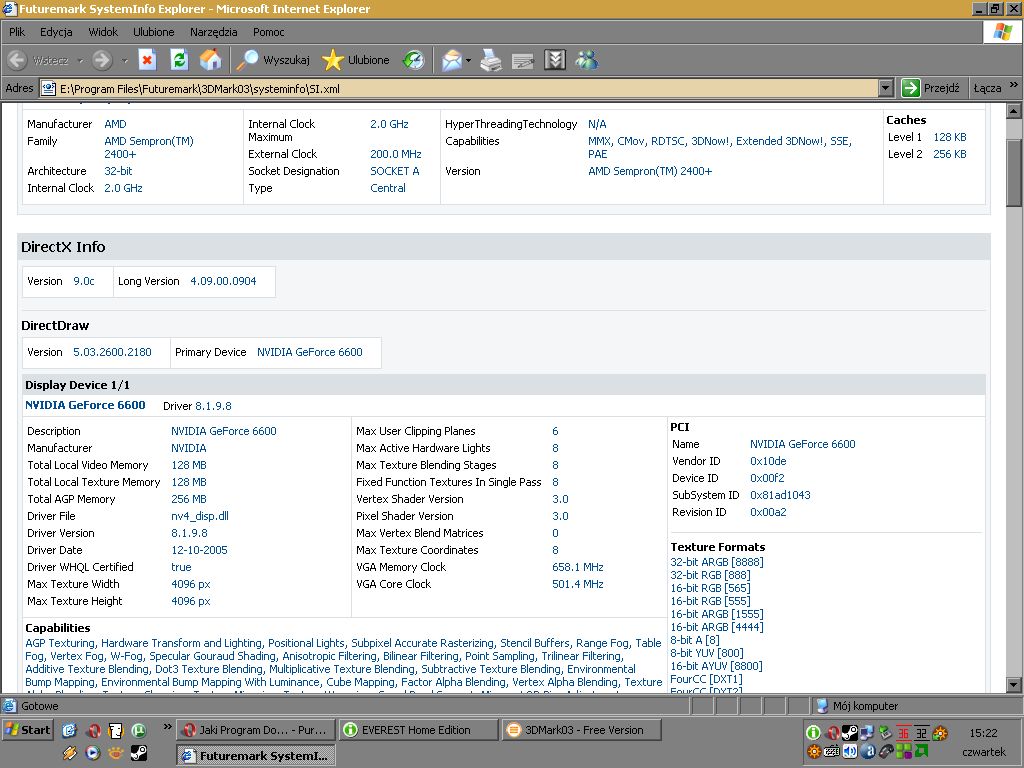
Task: Open the Back button history dropdown arrow
Action: point(80,61)
